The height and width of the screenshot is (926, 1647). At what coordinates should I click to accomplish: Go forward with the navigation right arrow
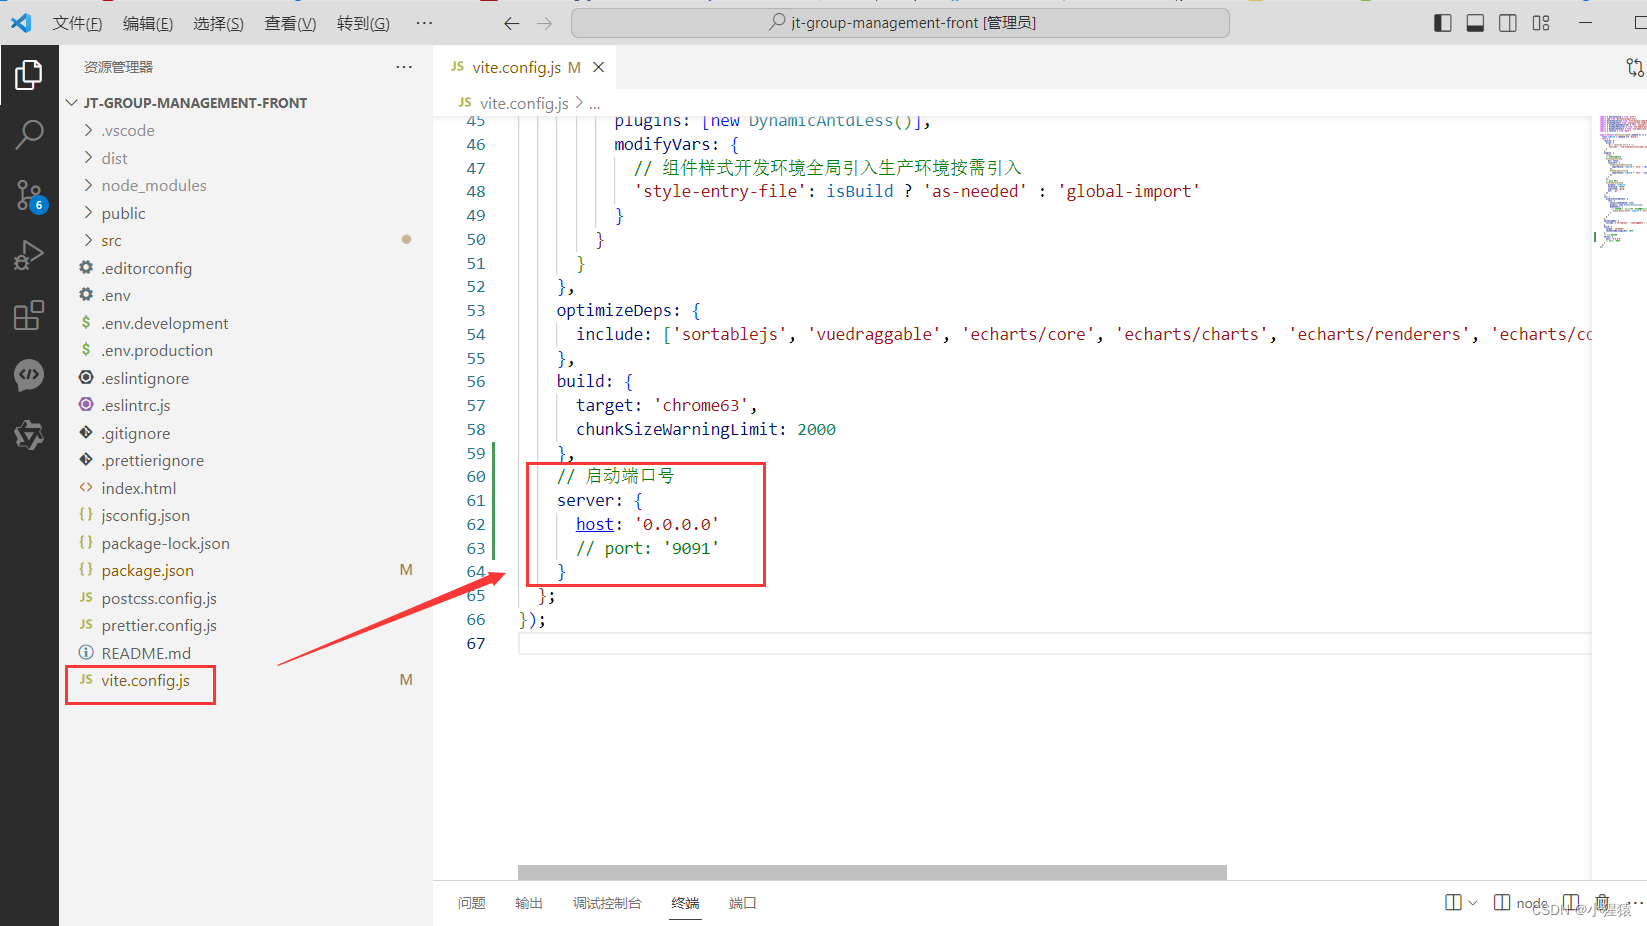pyautogui.click(x=544, y=23)
